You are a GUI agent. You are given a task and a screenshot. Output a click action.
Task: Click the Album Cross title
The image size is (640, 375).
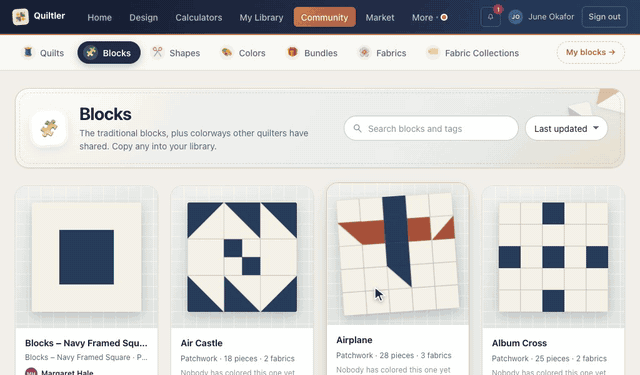pos(519,343)
